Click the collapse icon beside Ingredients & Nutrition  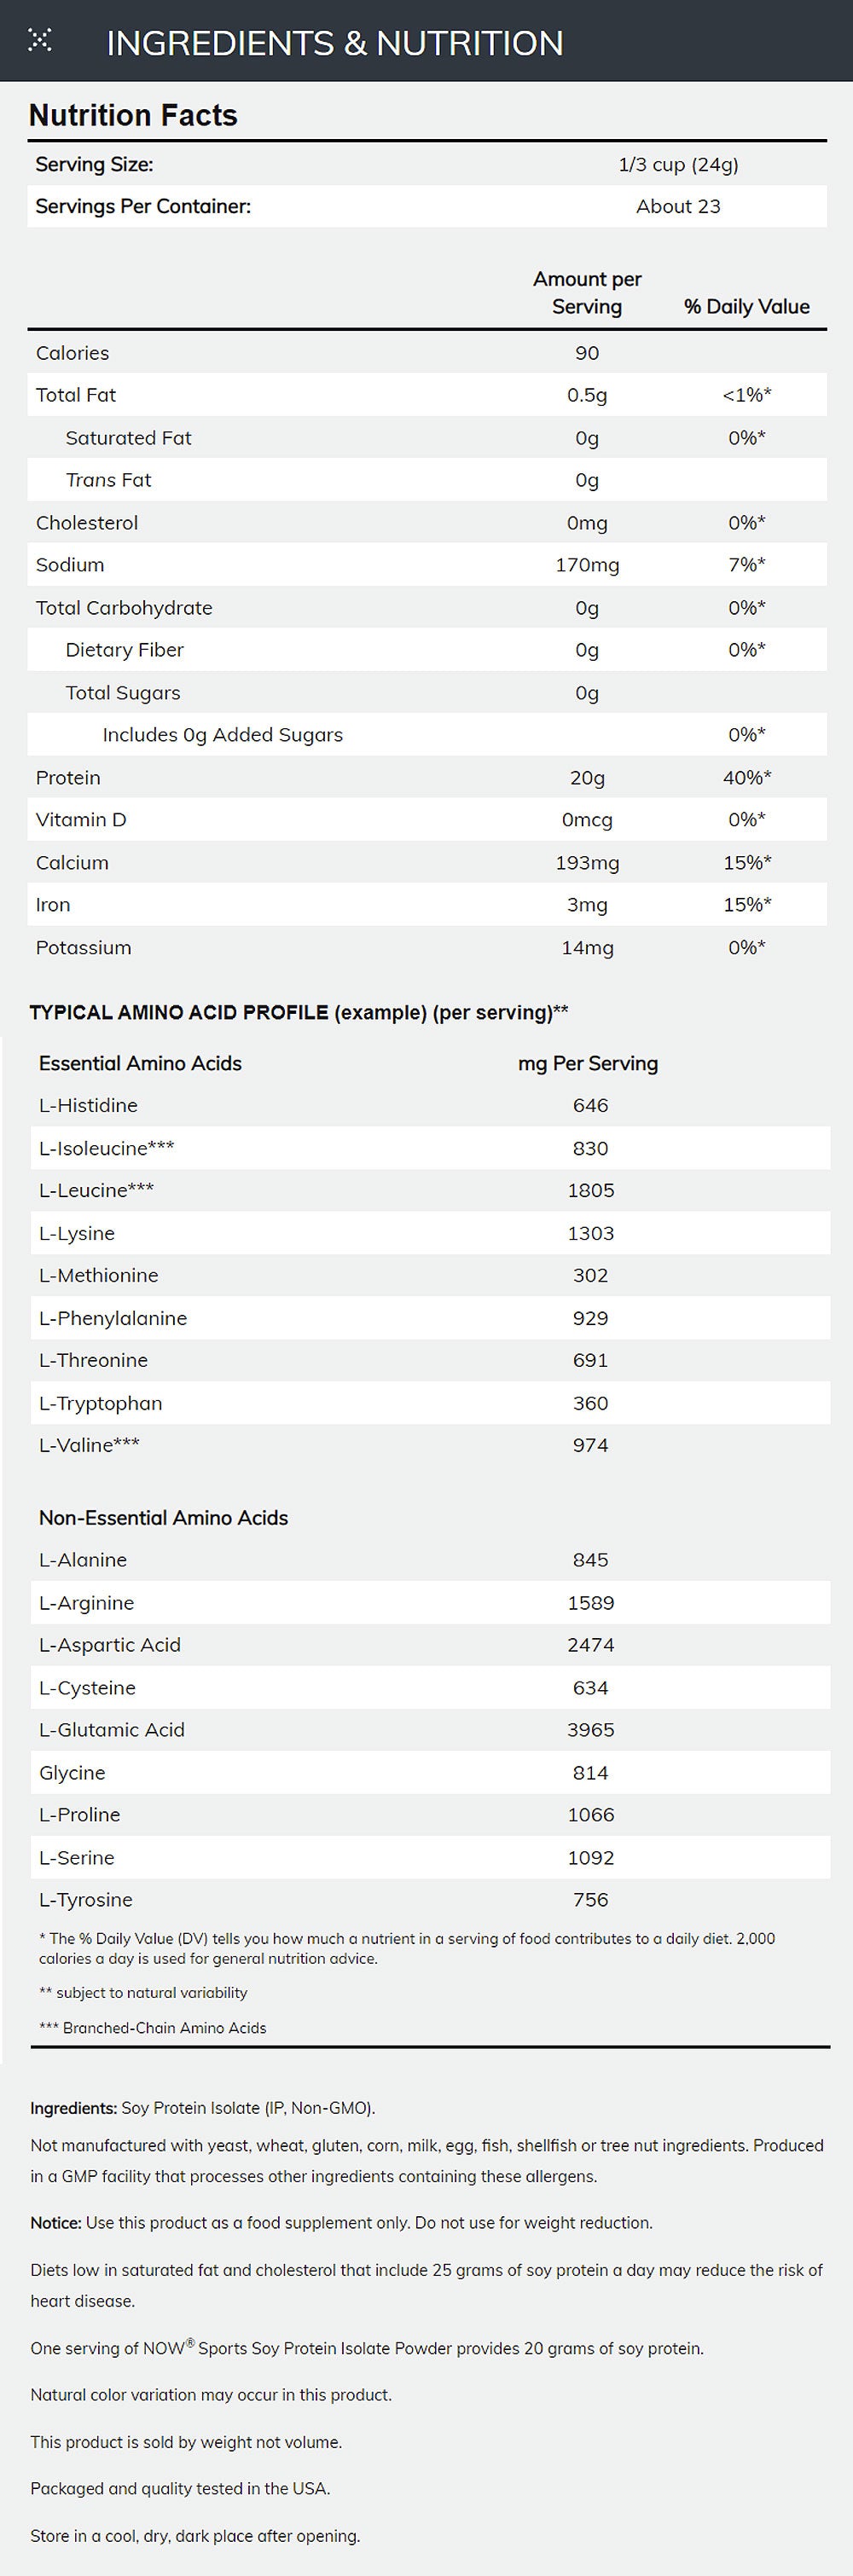click(40, 41)
